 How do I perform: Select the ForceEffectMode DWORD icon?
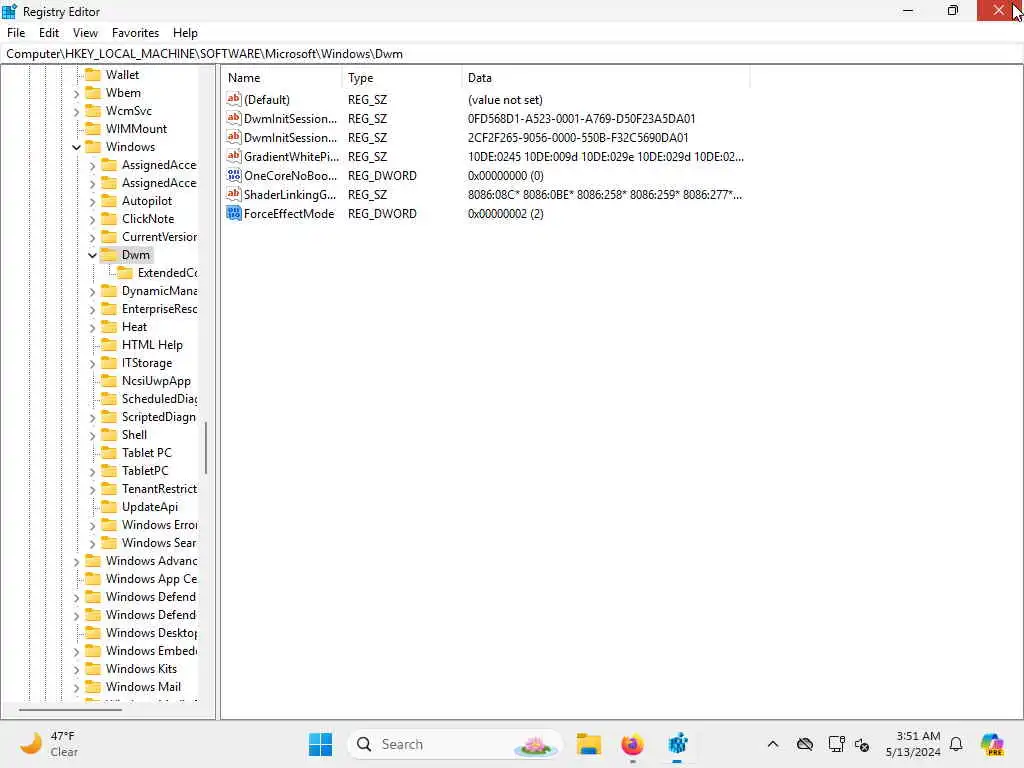click(x=234, y=214)
